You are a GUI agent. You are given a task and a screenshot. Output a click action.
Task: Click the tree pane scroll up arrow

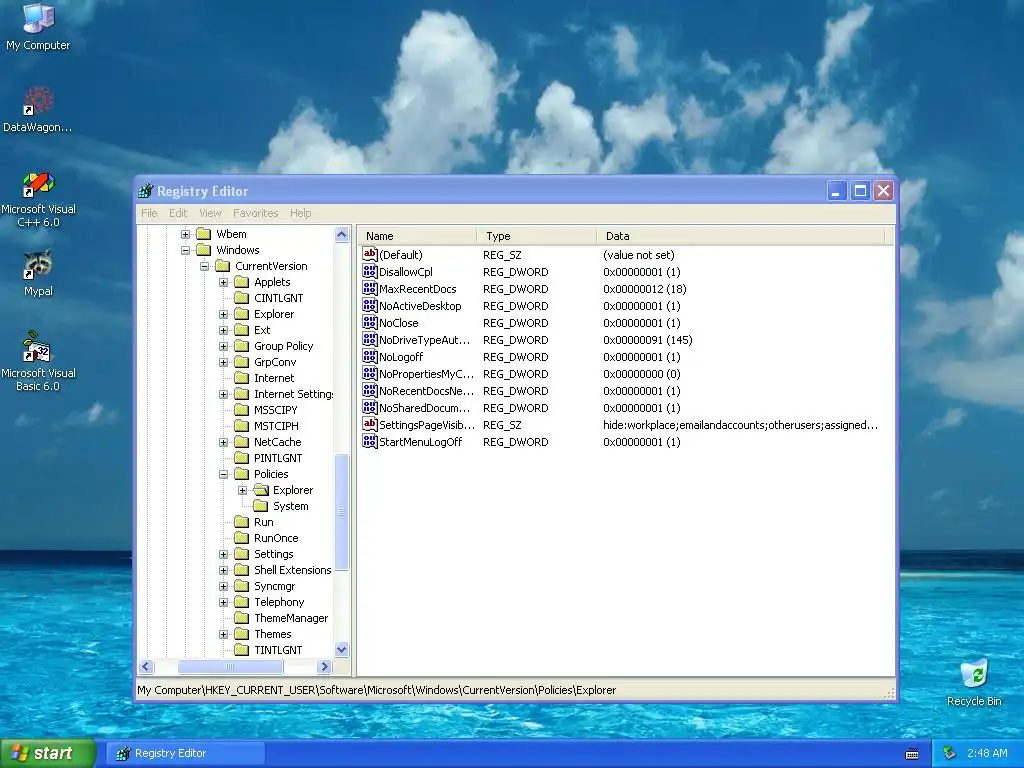(x=342, y=234)
